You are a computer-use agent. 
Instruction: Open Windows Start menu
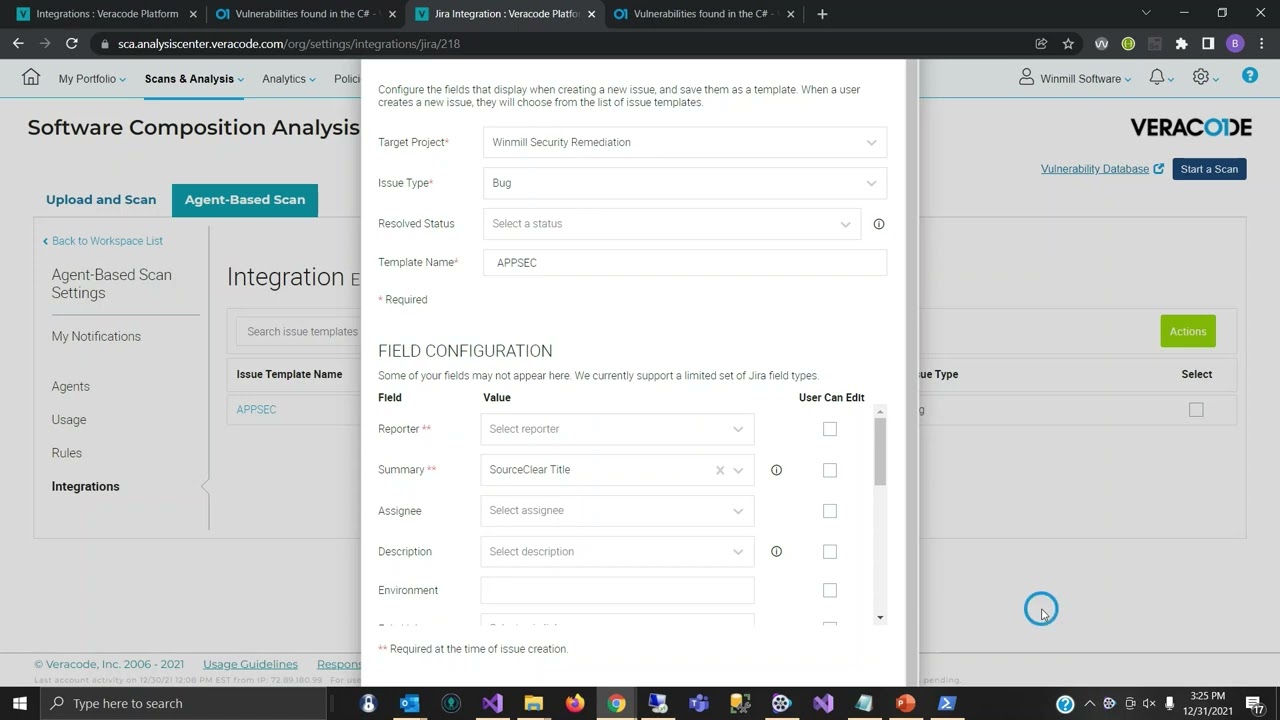[19, 703]
